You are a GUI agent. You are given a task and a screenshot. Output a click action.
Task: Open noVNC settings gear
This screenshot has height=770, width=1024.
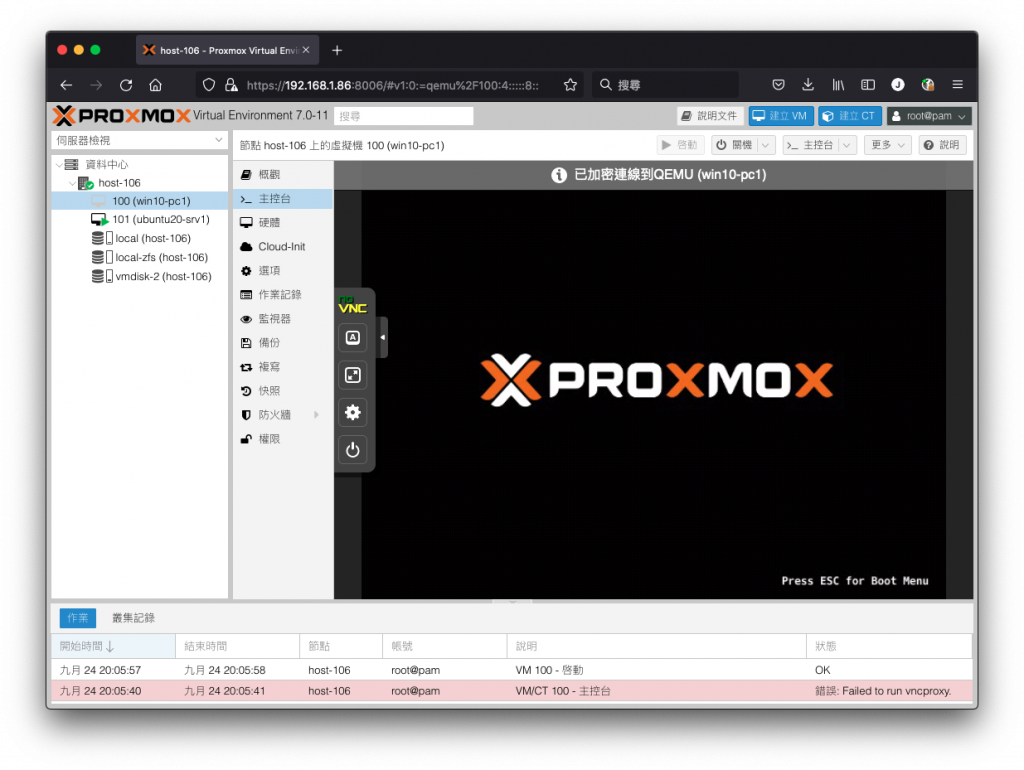tap(353, 412)
